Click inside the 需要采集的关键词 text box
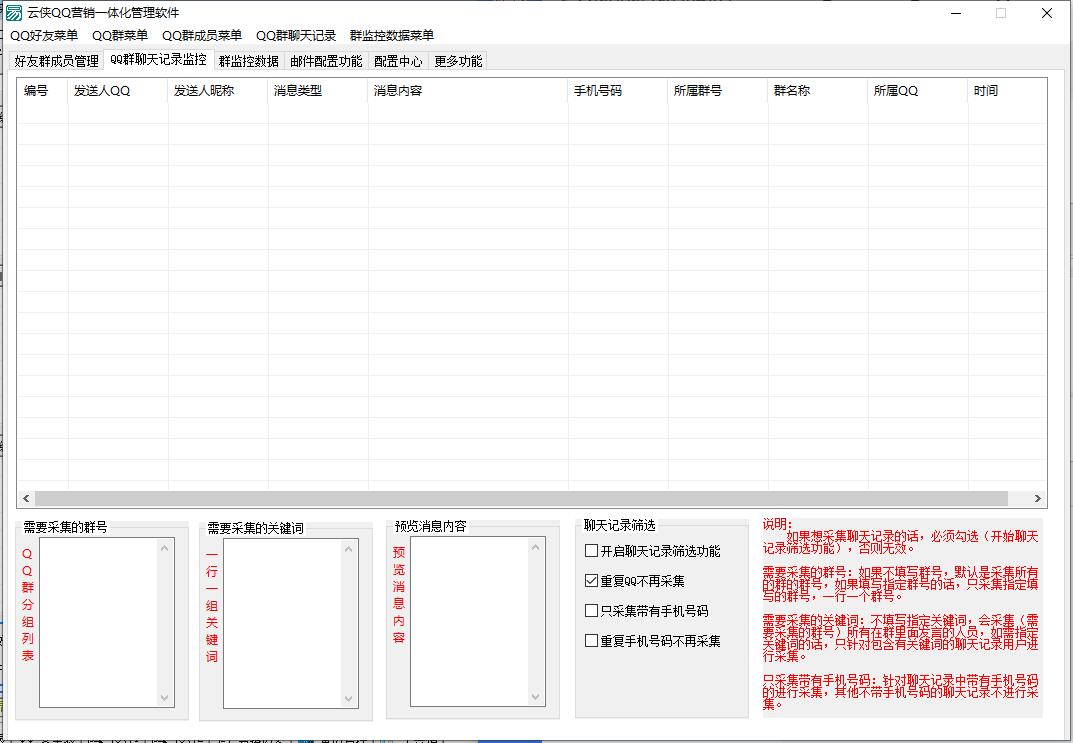Viewport: 1073px width, 743px height. 283,623
